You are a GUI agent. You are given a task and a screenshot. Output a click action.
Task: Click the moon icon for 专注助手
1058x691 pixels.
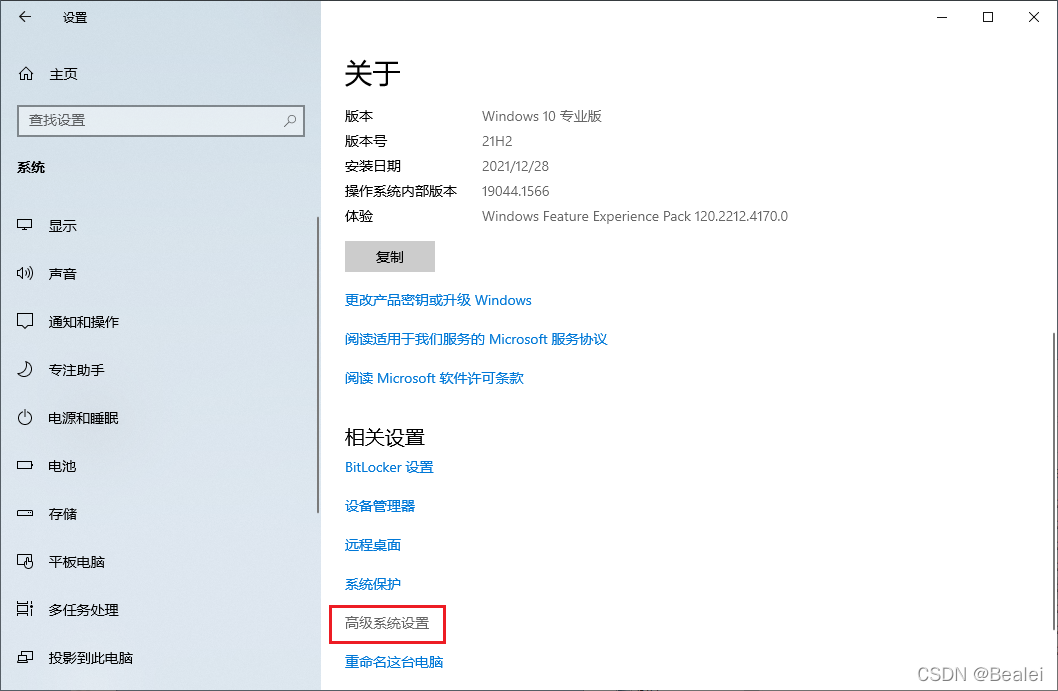coord(25,369)
